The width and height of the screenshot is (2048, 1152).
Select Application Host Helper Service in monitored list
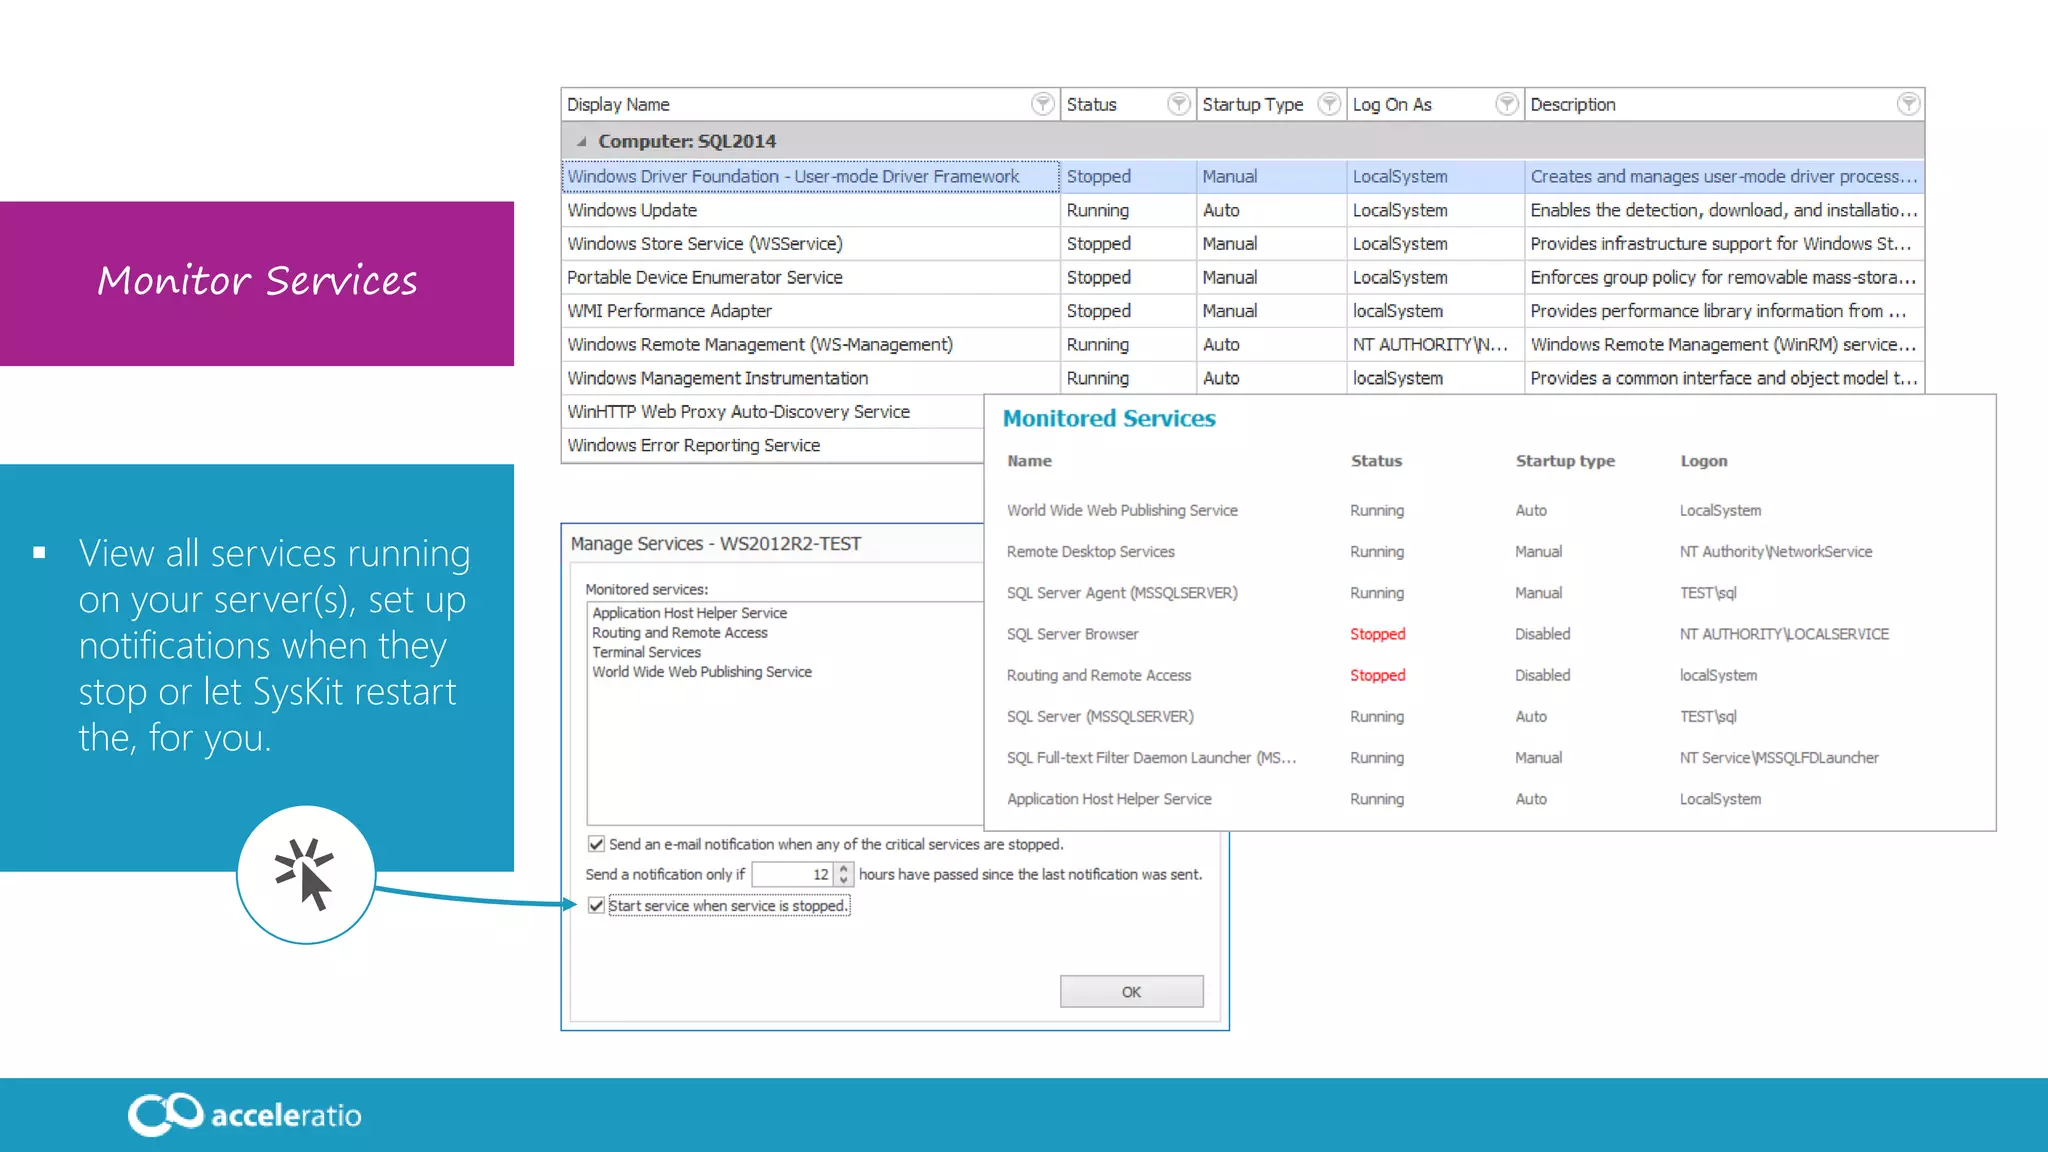[x=689, y=613]
